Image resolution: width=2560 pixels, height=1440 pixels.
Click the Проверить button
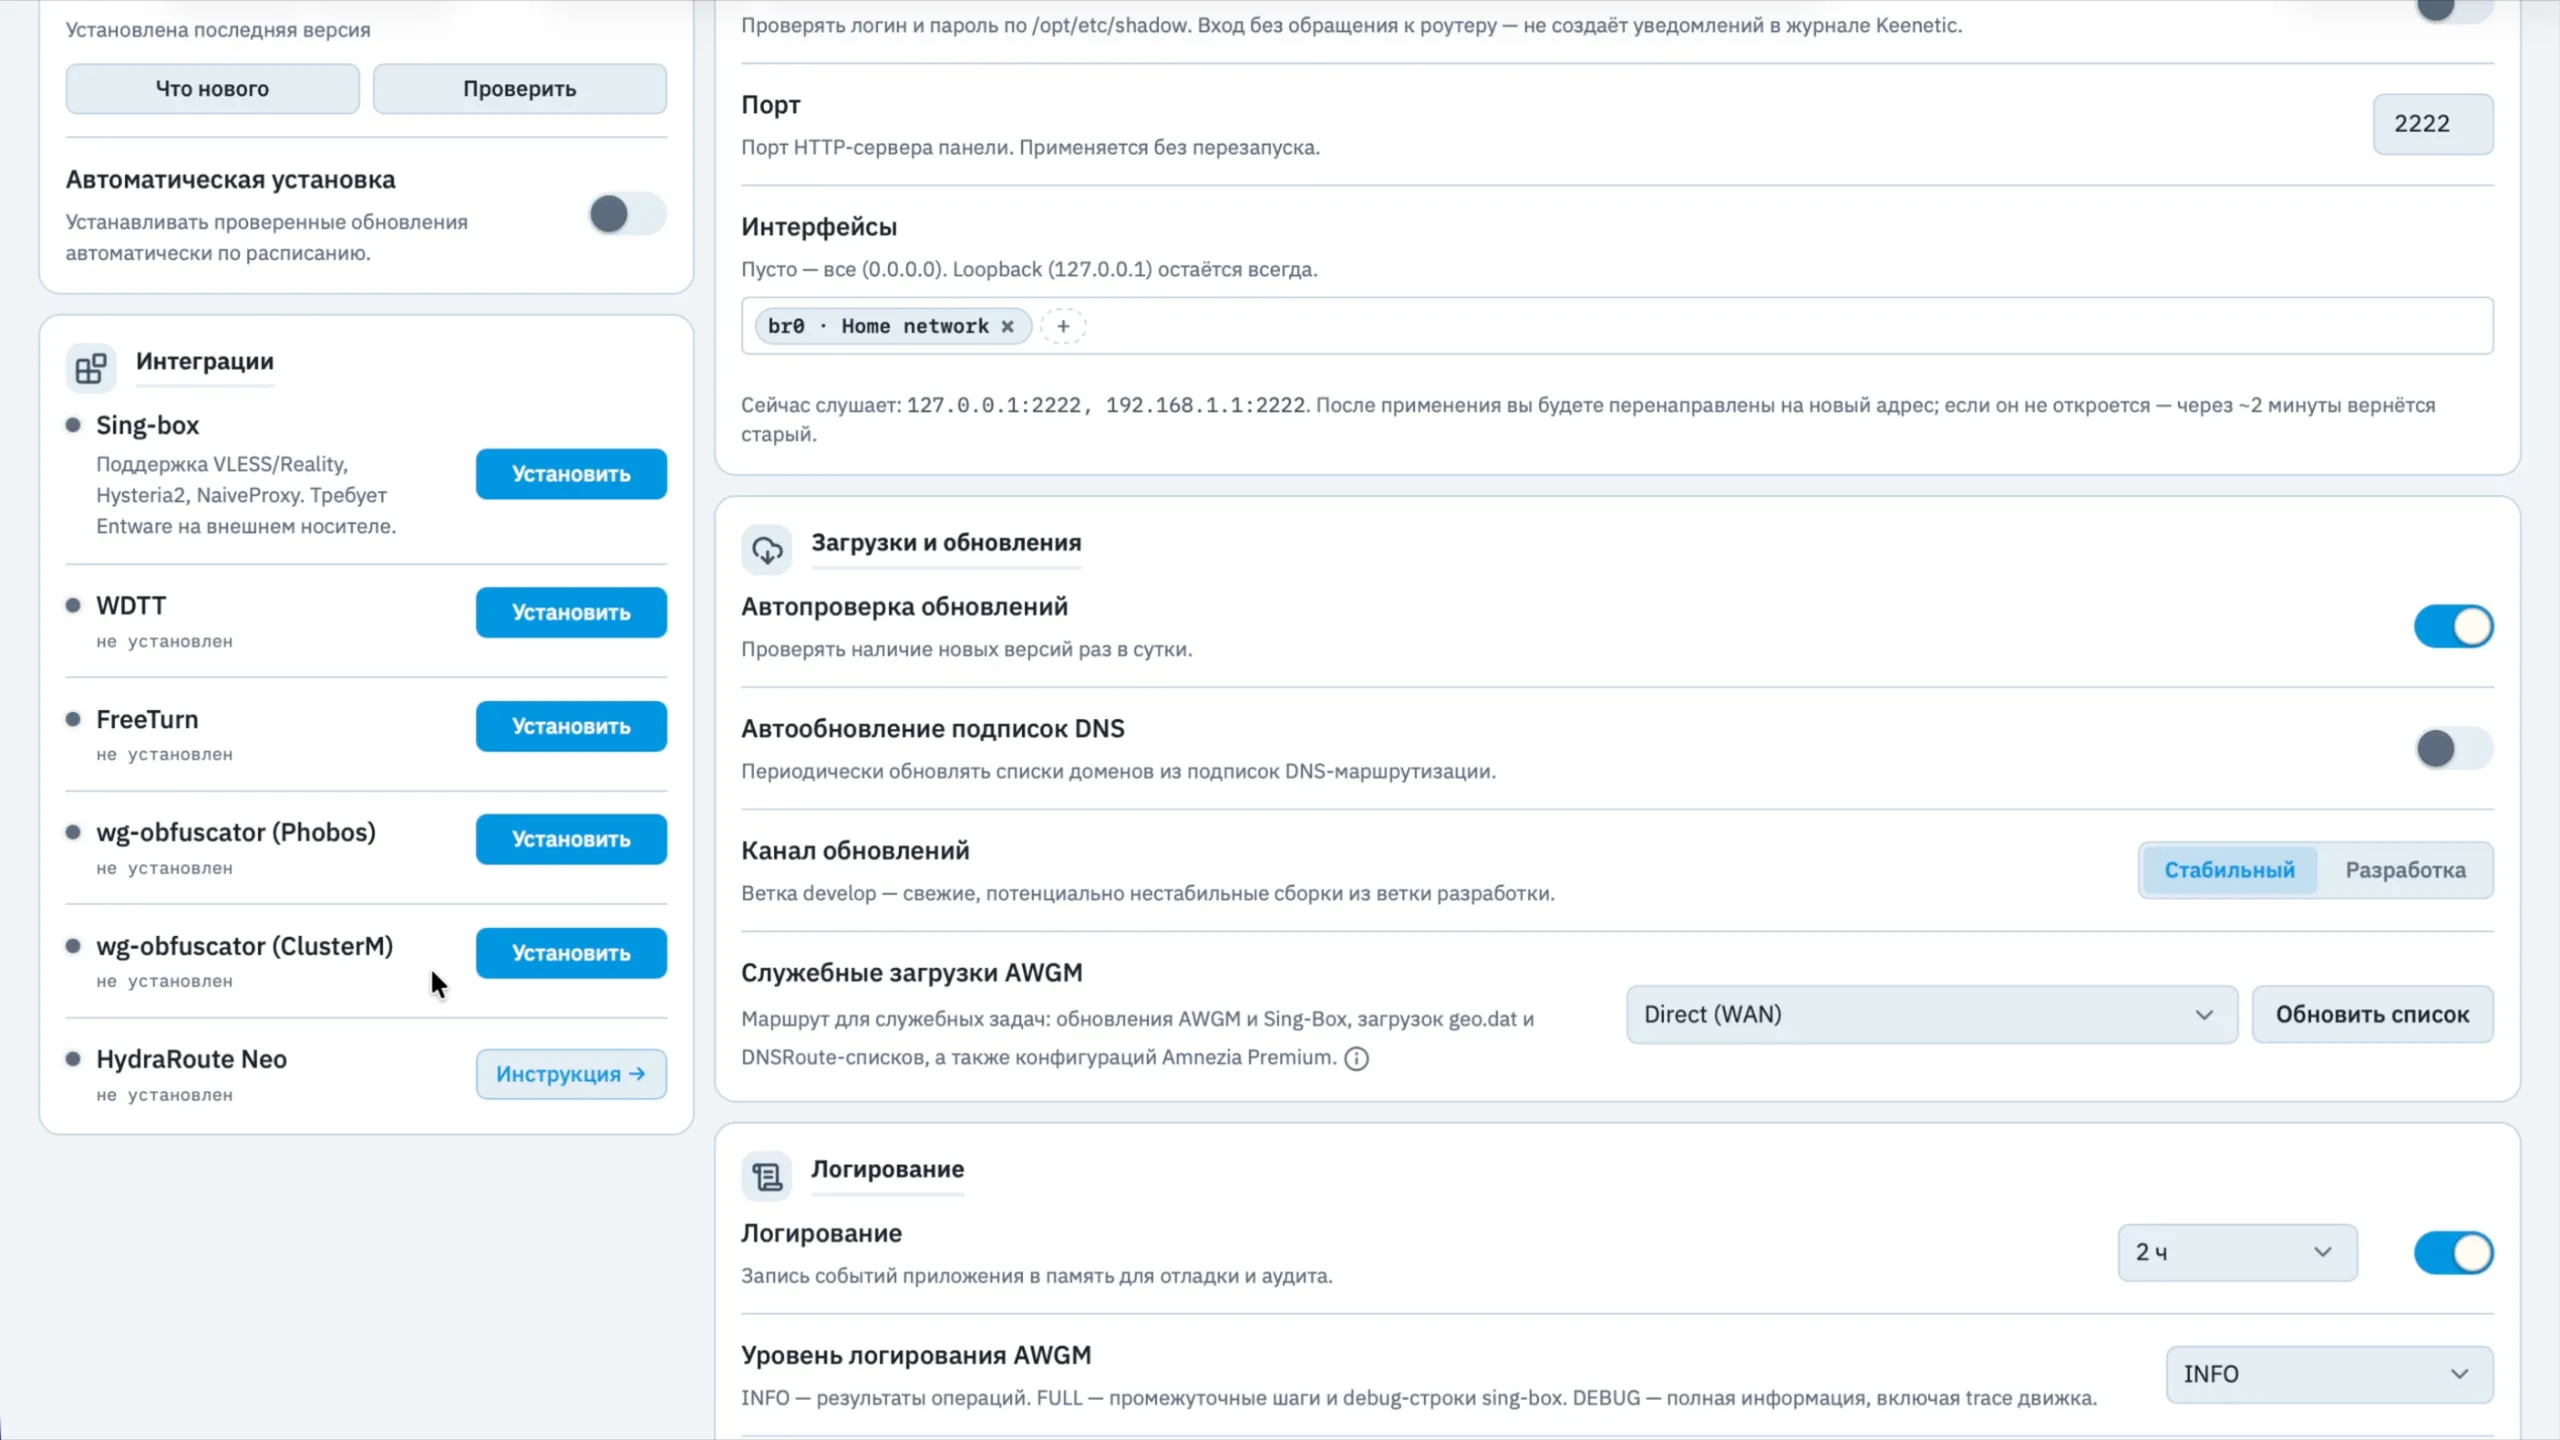(x=520, y=88)
